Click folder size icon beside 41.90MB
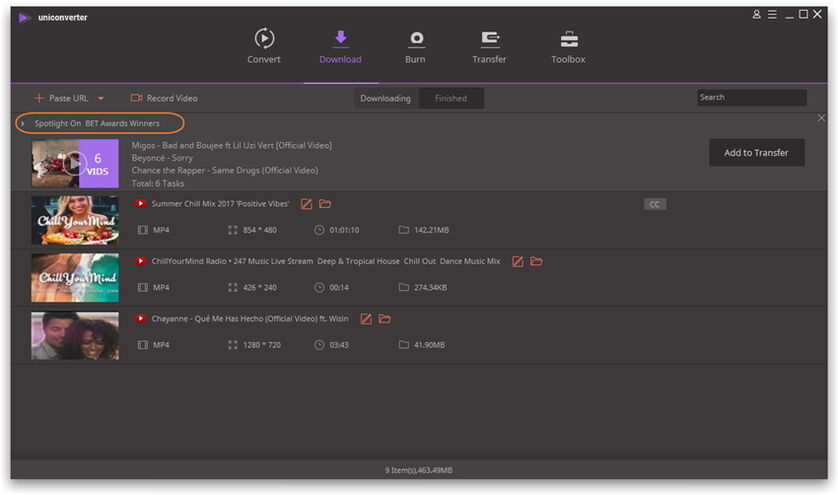 click(x=404, y=345)
